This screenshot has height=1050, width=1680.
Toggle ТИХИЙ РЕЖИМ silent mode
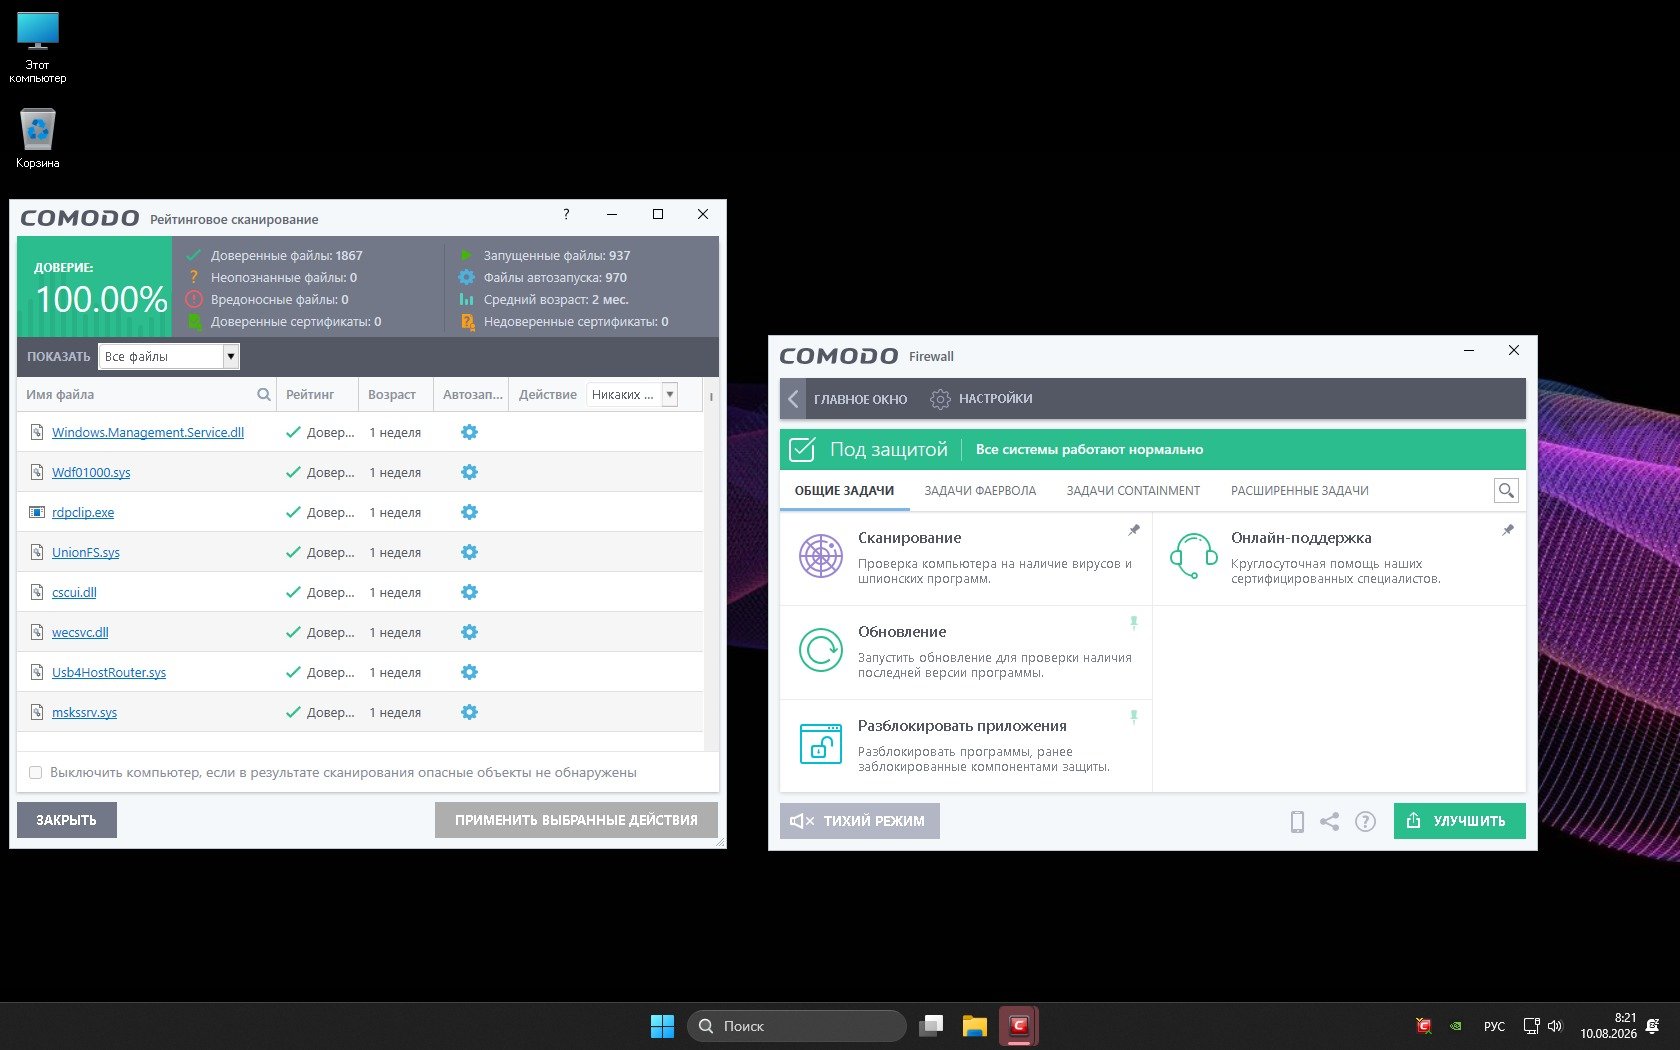click(860, 821)
